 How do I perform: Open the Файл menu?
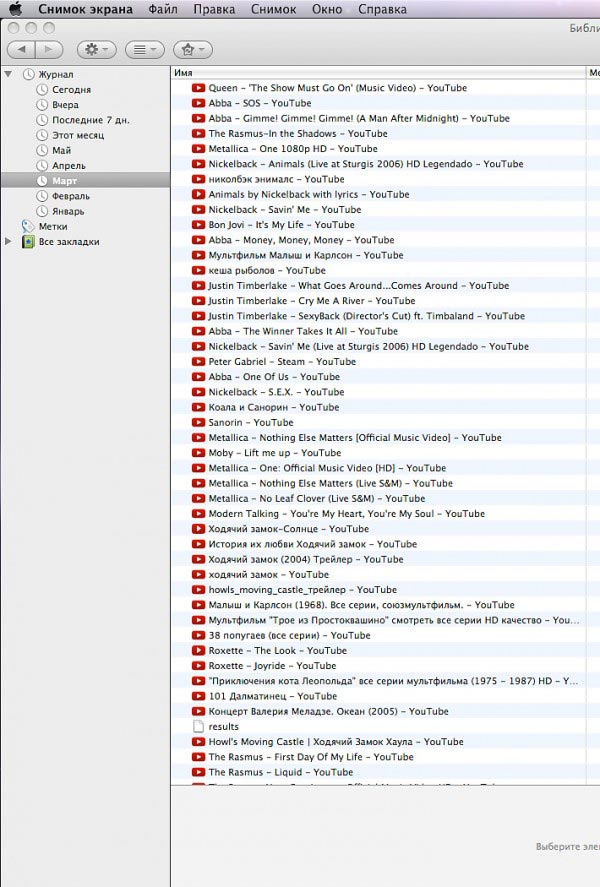(x=162, y=9)
